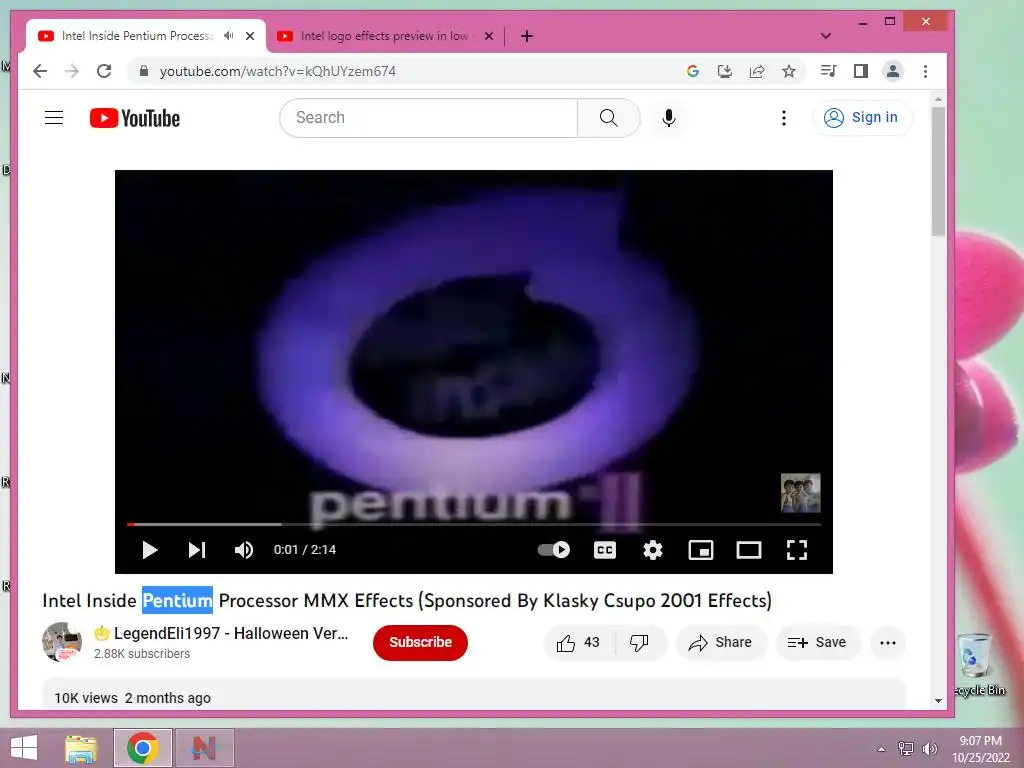Close the Intel logo effects tab
The image size is (1024, 768).
(x=488, y=36)
